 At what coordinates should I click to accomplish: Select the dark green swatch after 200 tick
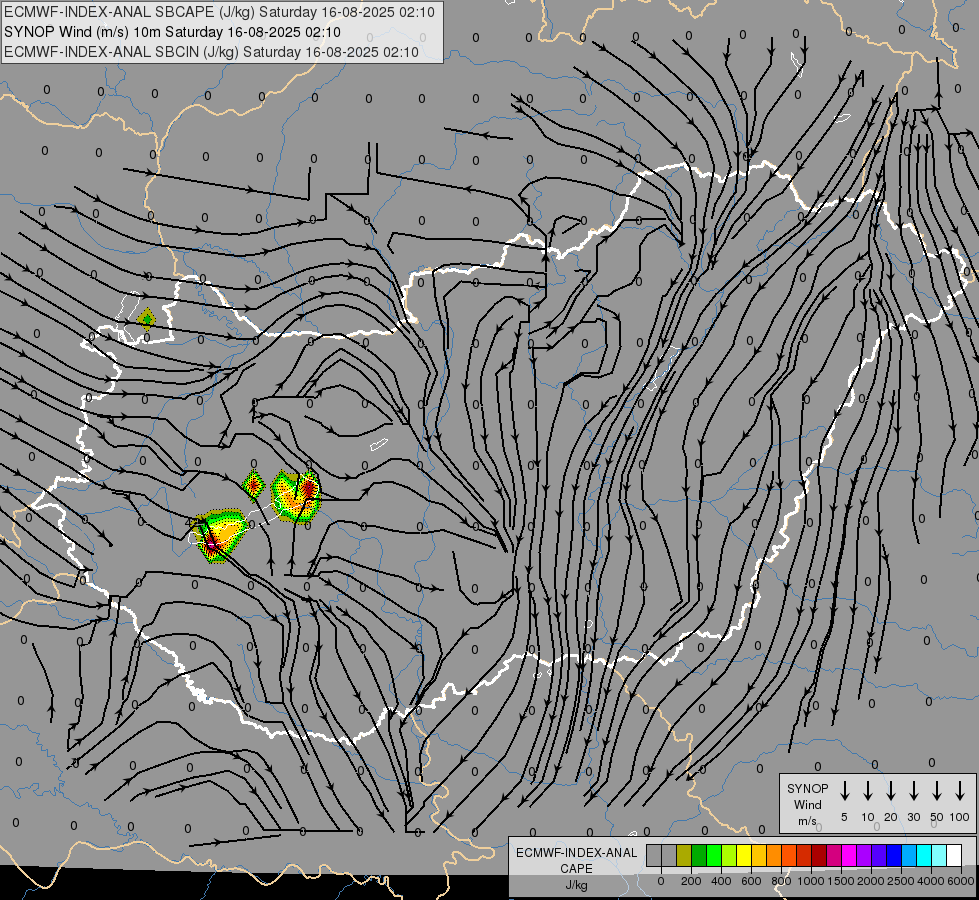coord(699,856)
